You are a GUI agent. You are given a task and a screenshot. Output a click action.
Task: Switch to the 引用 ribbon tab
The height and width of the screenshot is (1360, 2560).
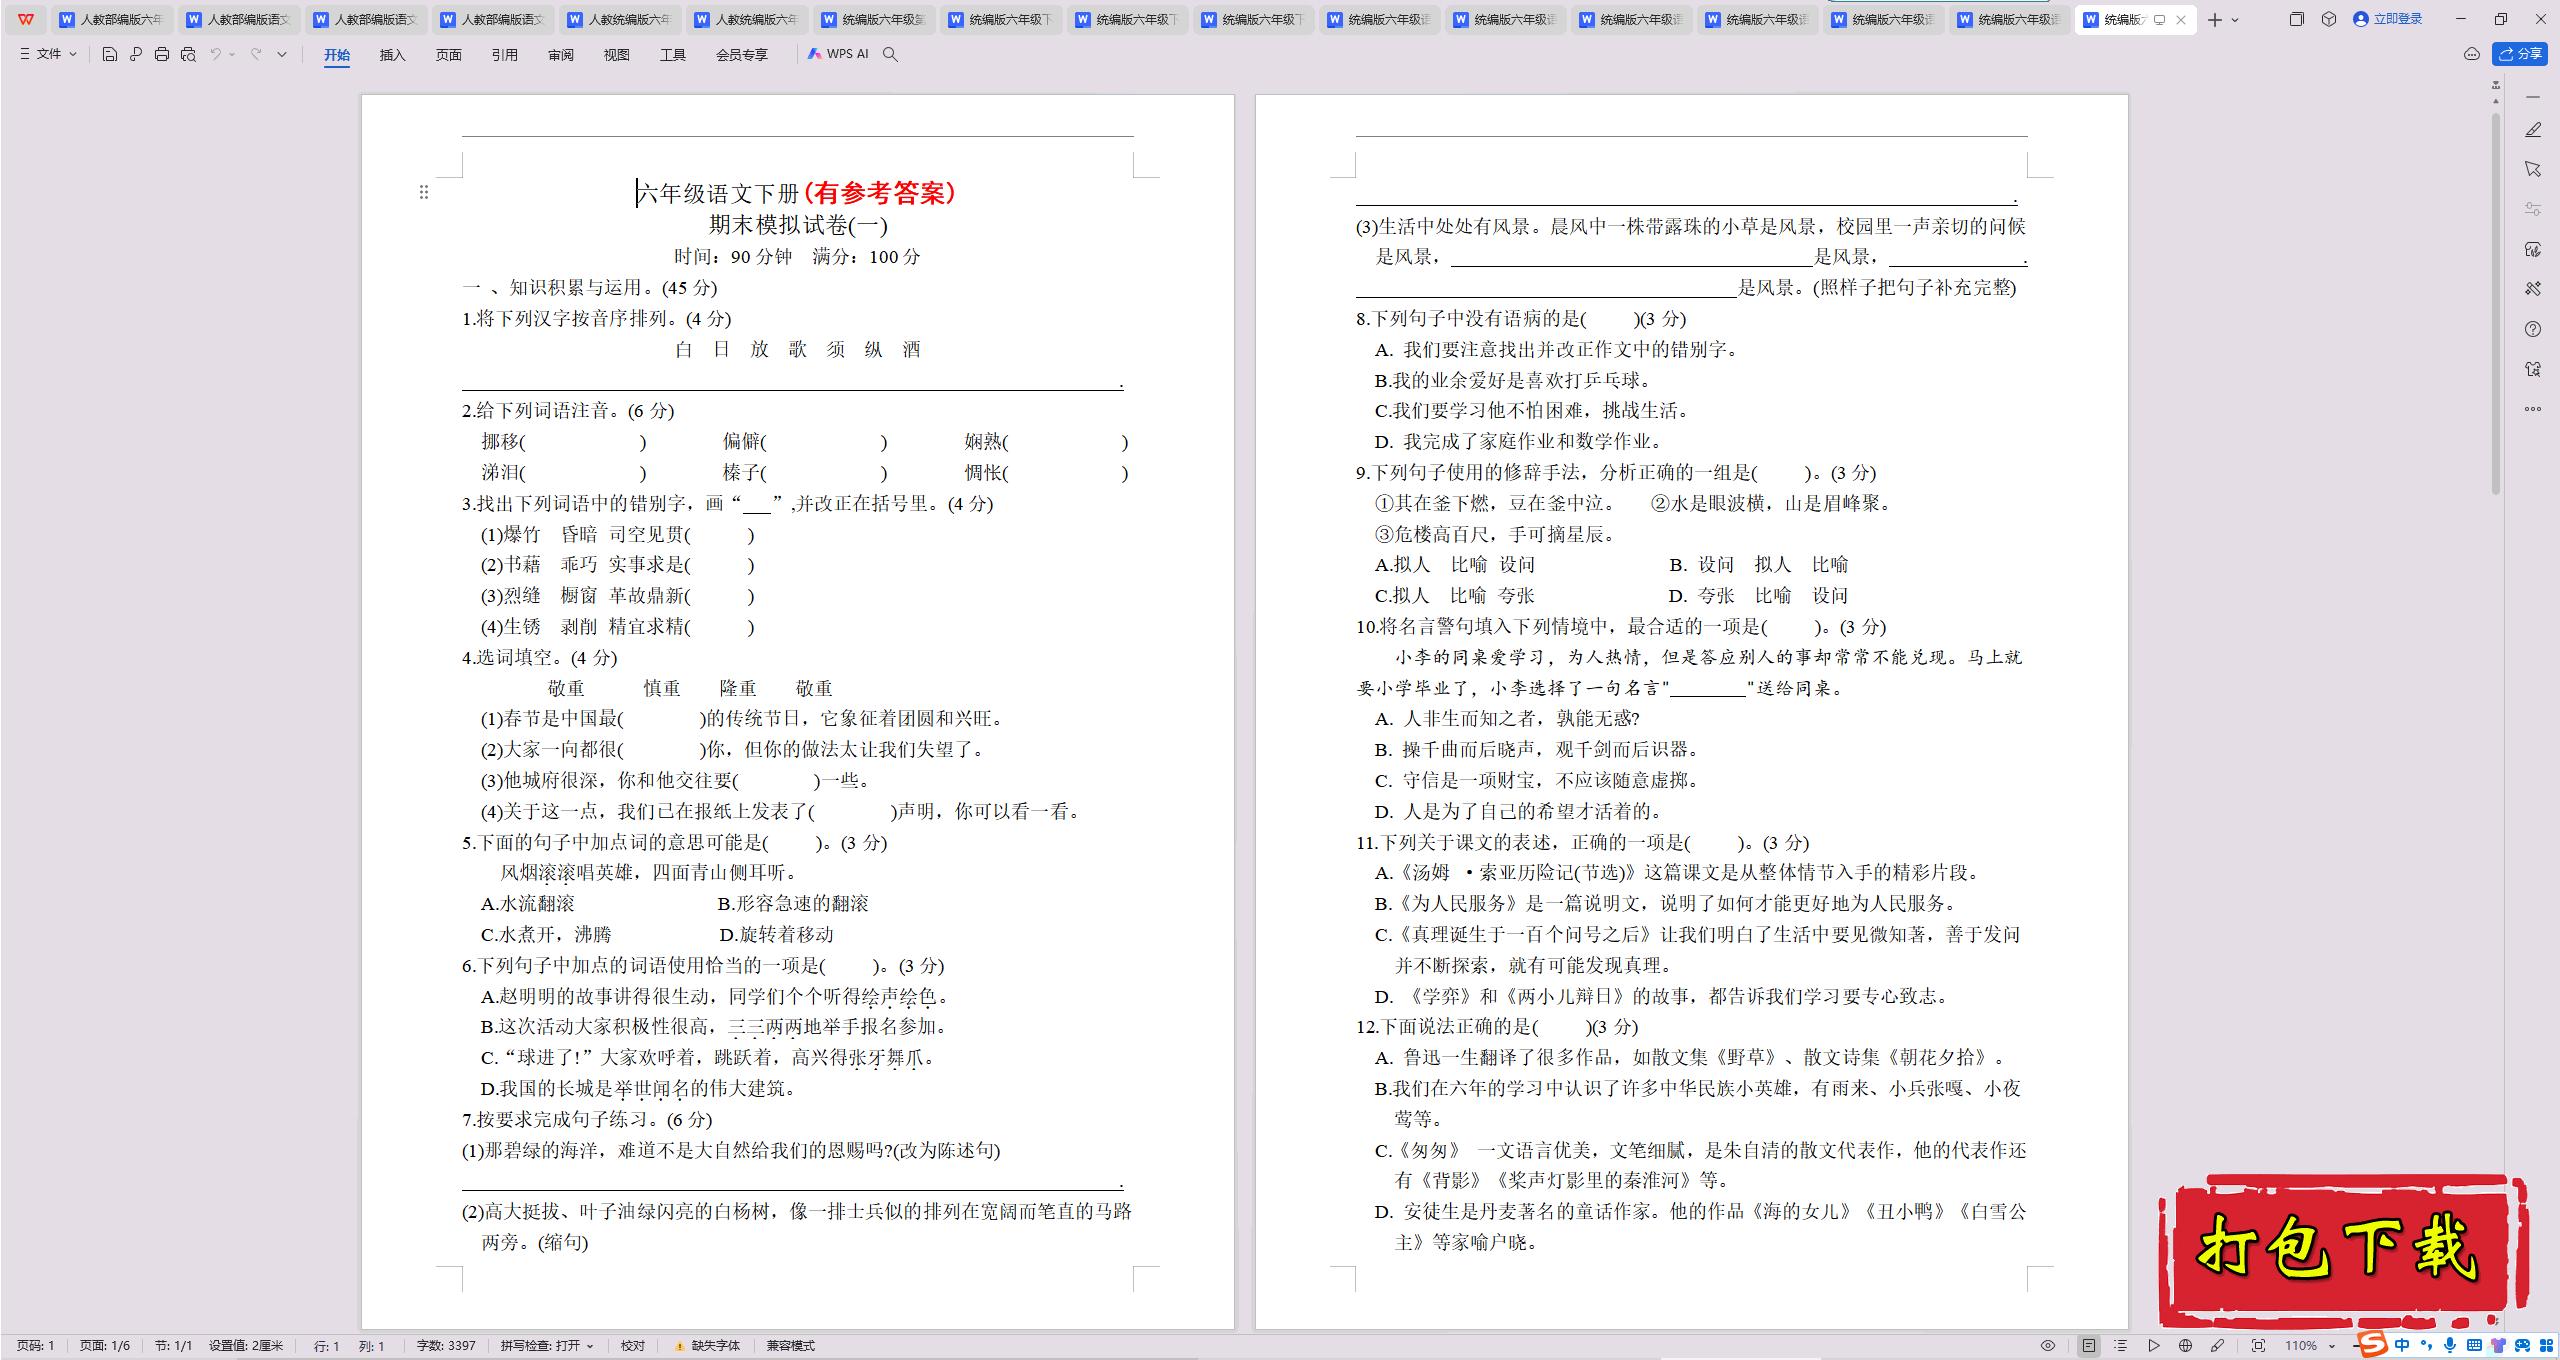click(x=505, y=55)
